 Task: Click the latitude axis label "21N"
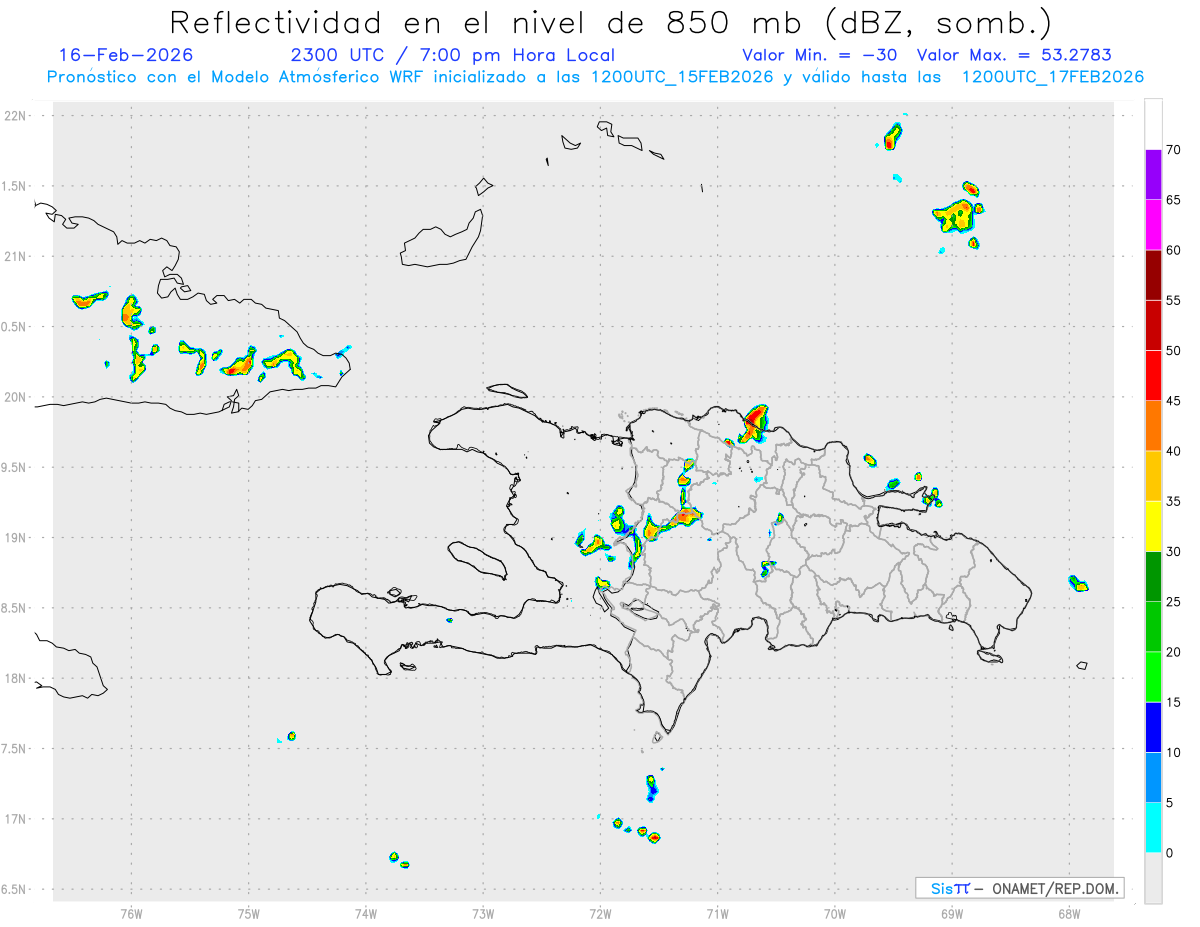pyautogui.click(x=16, y=257)
